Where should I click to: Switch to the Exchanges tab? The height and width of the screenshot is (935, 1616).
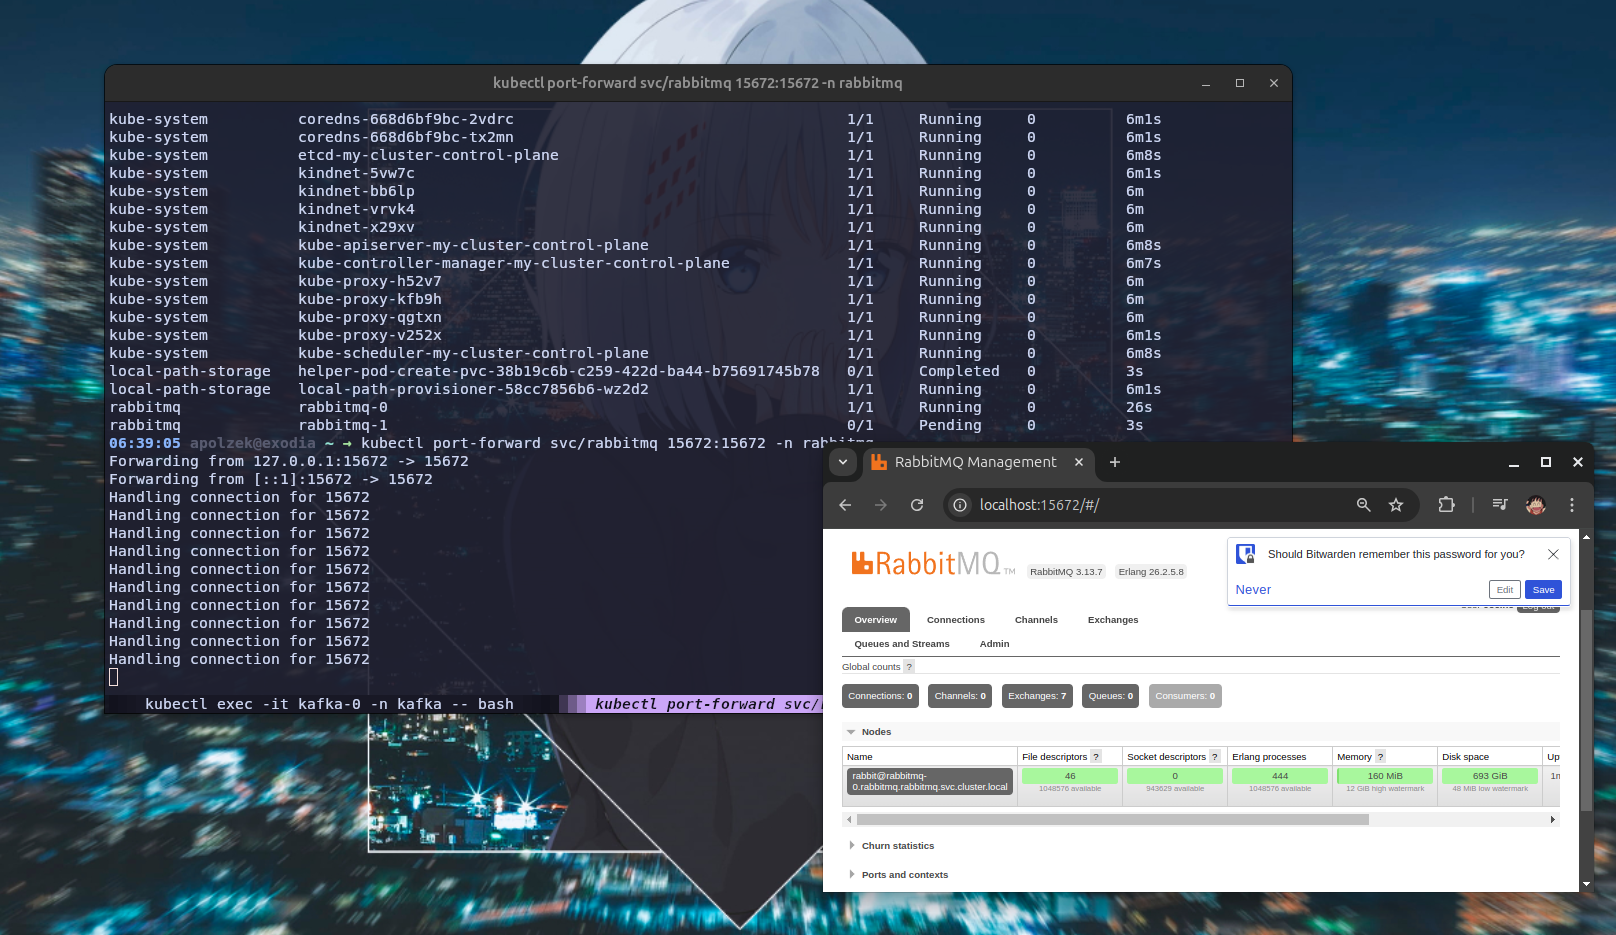(1113, 620)
